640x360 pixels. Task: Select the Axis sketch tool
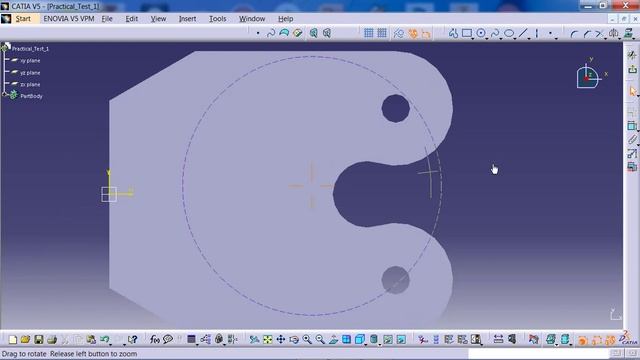536,33
